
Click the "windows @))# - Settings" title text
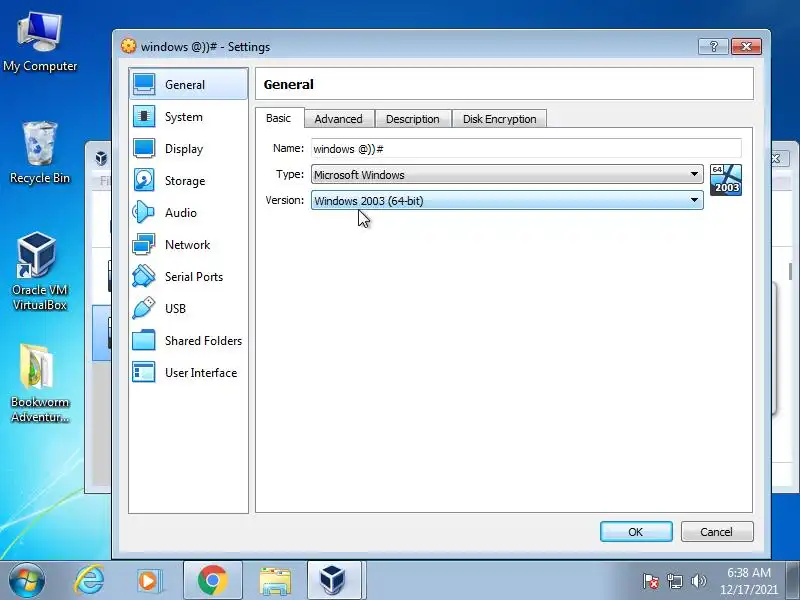coord(206,46)
